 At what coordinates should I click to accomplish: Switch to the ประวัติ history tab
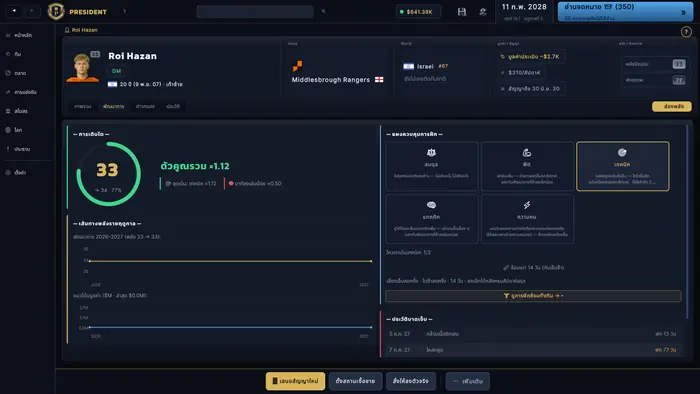173,106
